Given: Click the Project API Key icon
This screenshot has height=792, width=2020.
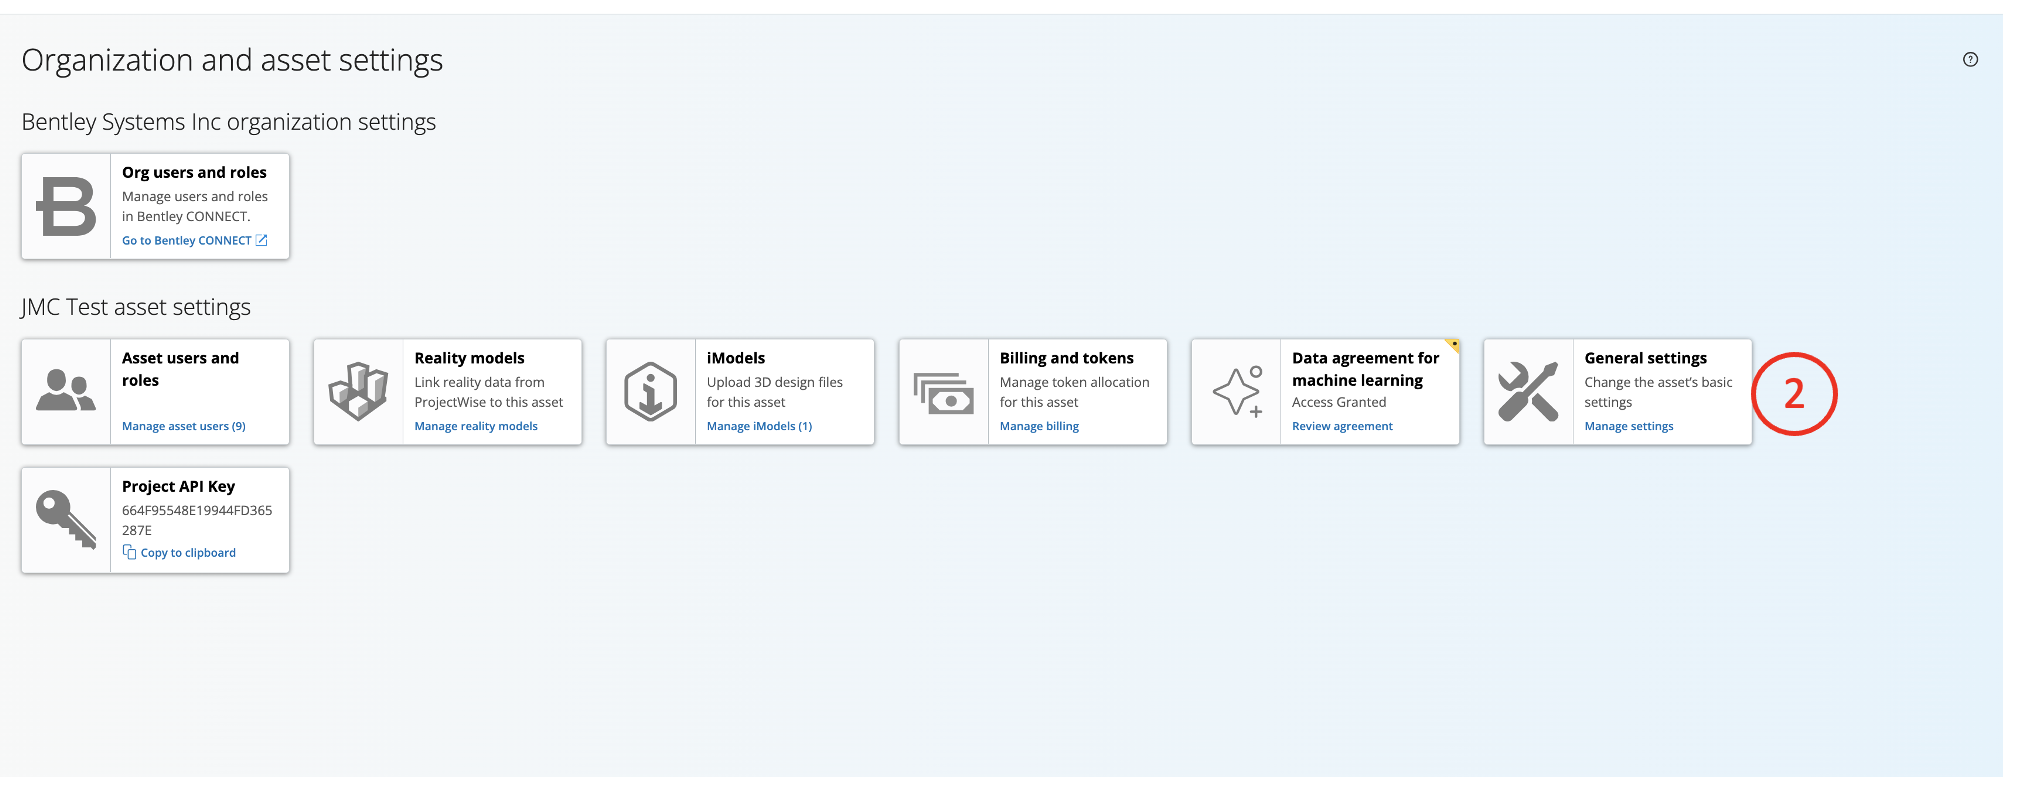Looking at the screenshot, I should click(x=66, y=520).
